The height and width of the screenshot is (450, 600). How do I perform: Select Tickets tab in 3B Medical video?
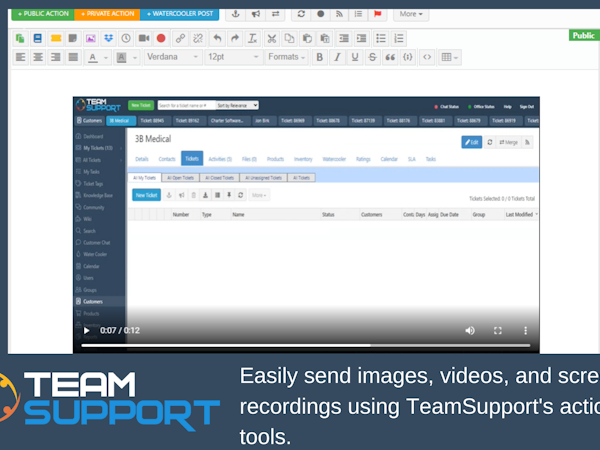coord(192,158)
